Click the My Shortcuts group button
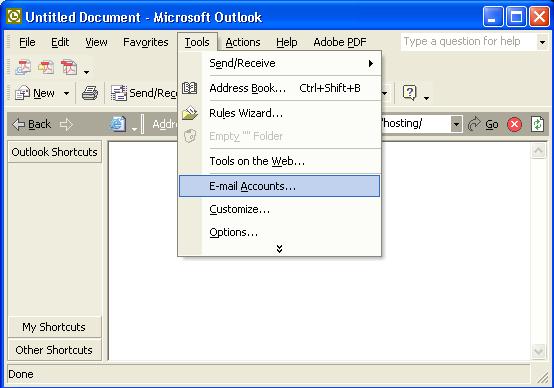This screenshot has height=388, width=554. [x=55, y=327]
